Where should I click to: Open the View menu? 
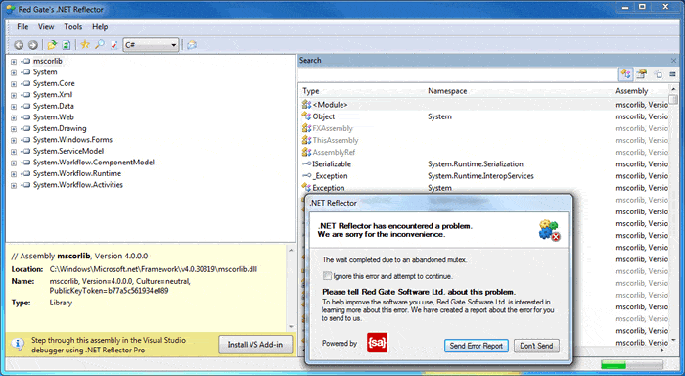[46, 27]
